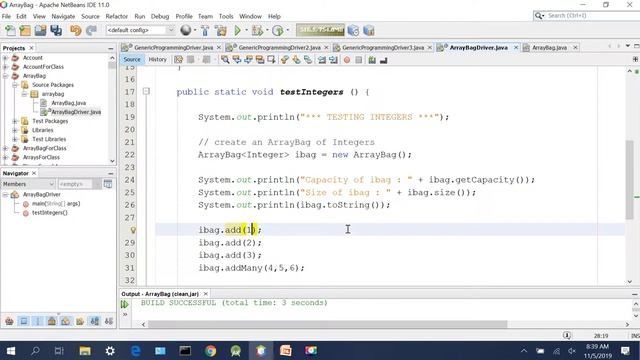Screen dimensions: 640x360
Task: Collapse testIntegers method code fold
Action: tap(146, 91)
